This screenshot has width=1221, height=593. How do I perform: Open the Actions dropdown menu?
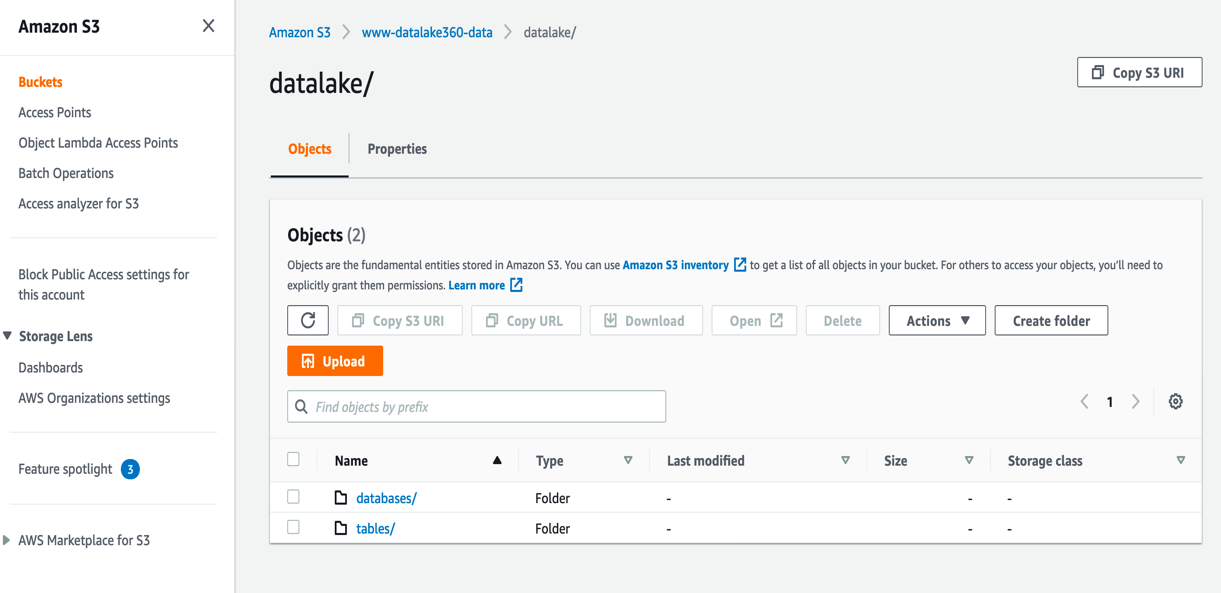click(937, 321)
